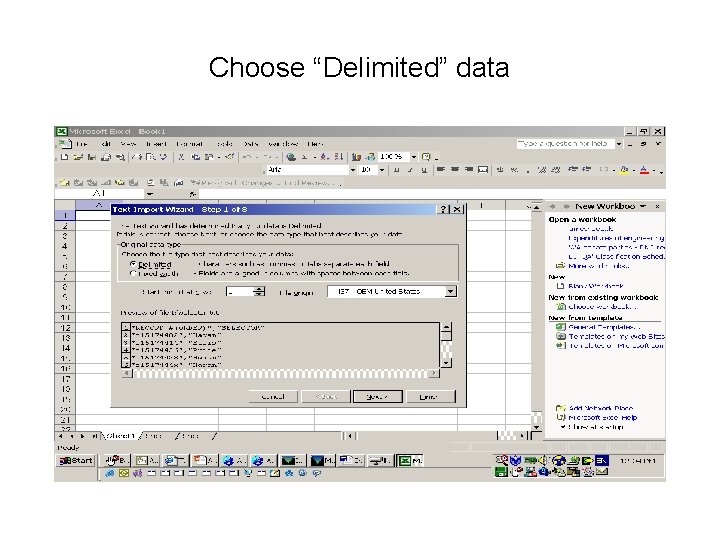Toggle Show at startup checkbox in task pane
The width and height of the screenshot is (720, 540).
click(563, 427)
